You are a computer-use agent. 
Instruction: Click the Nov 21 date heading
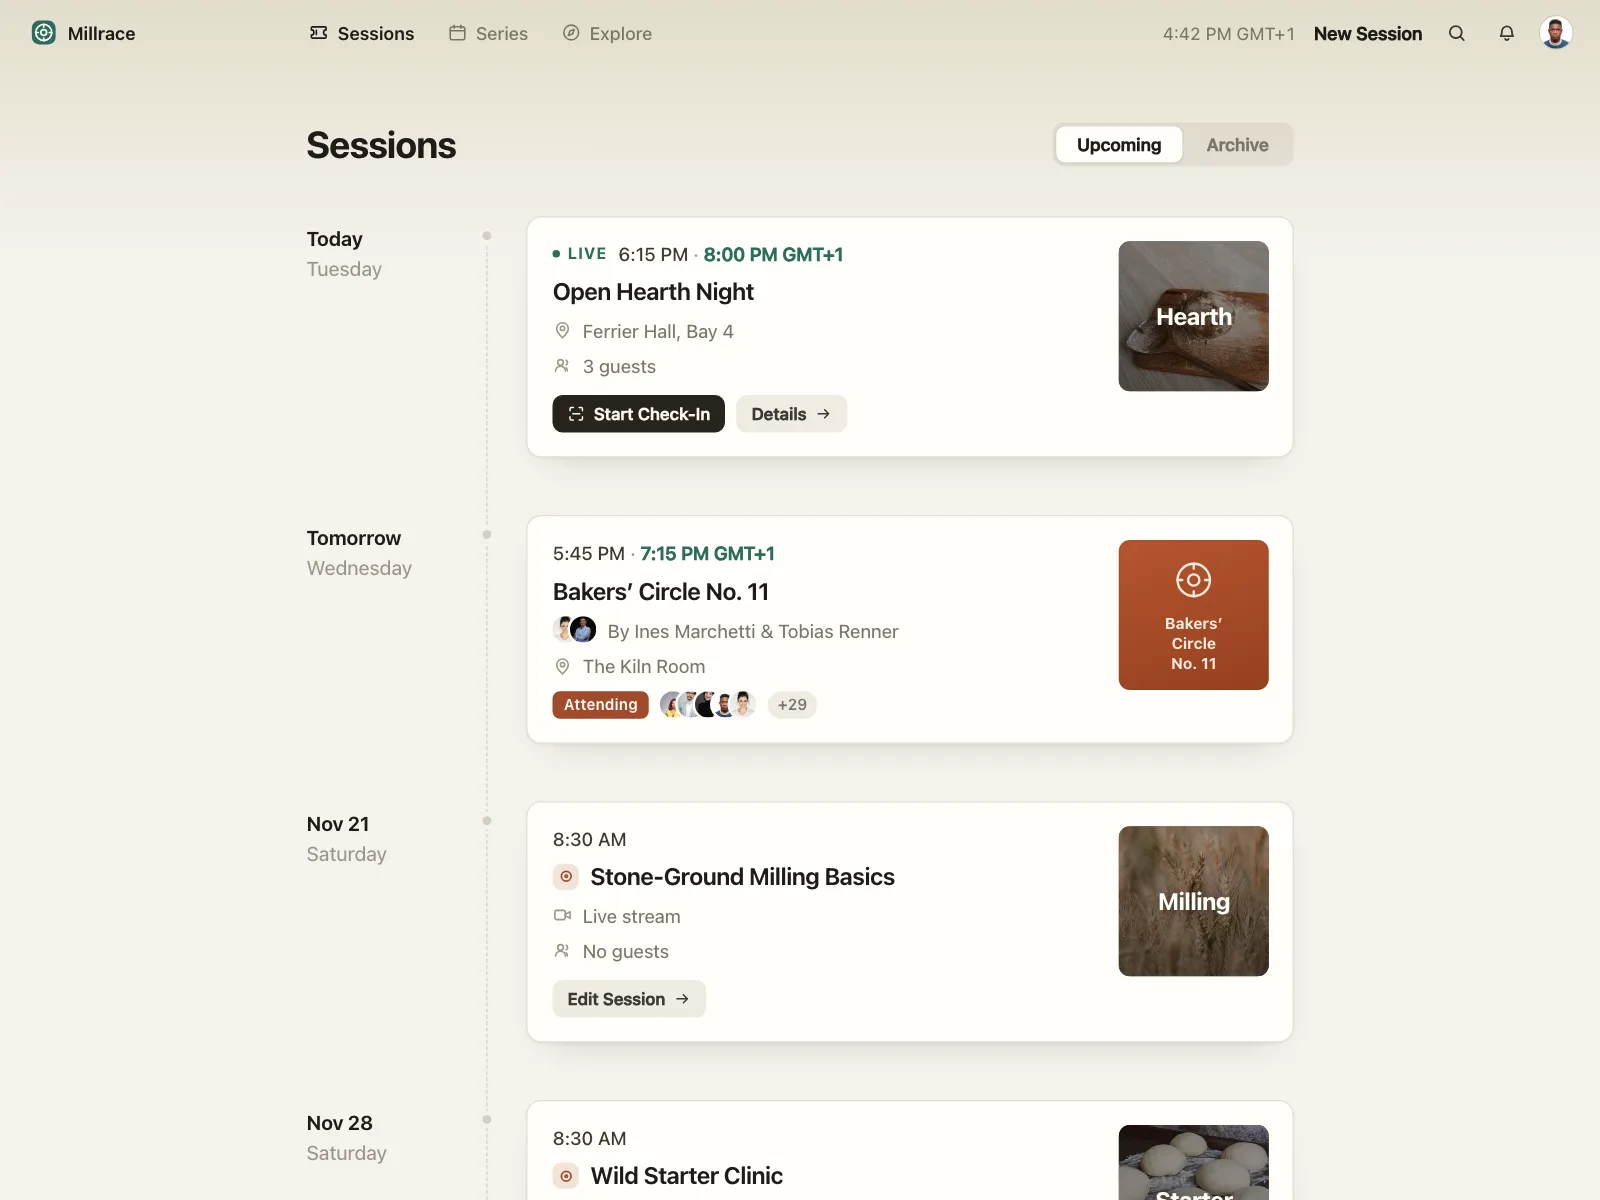click(x=338, y=824)
